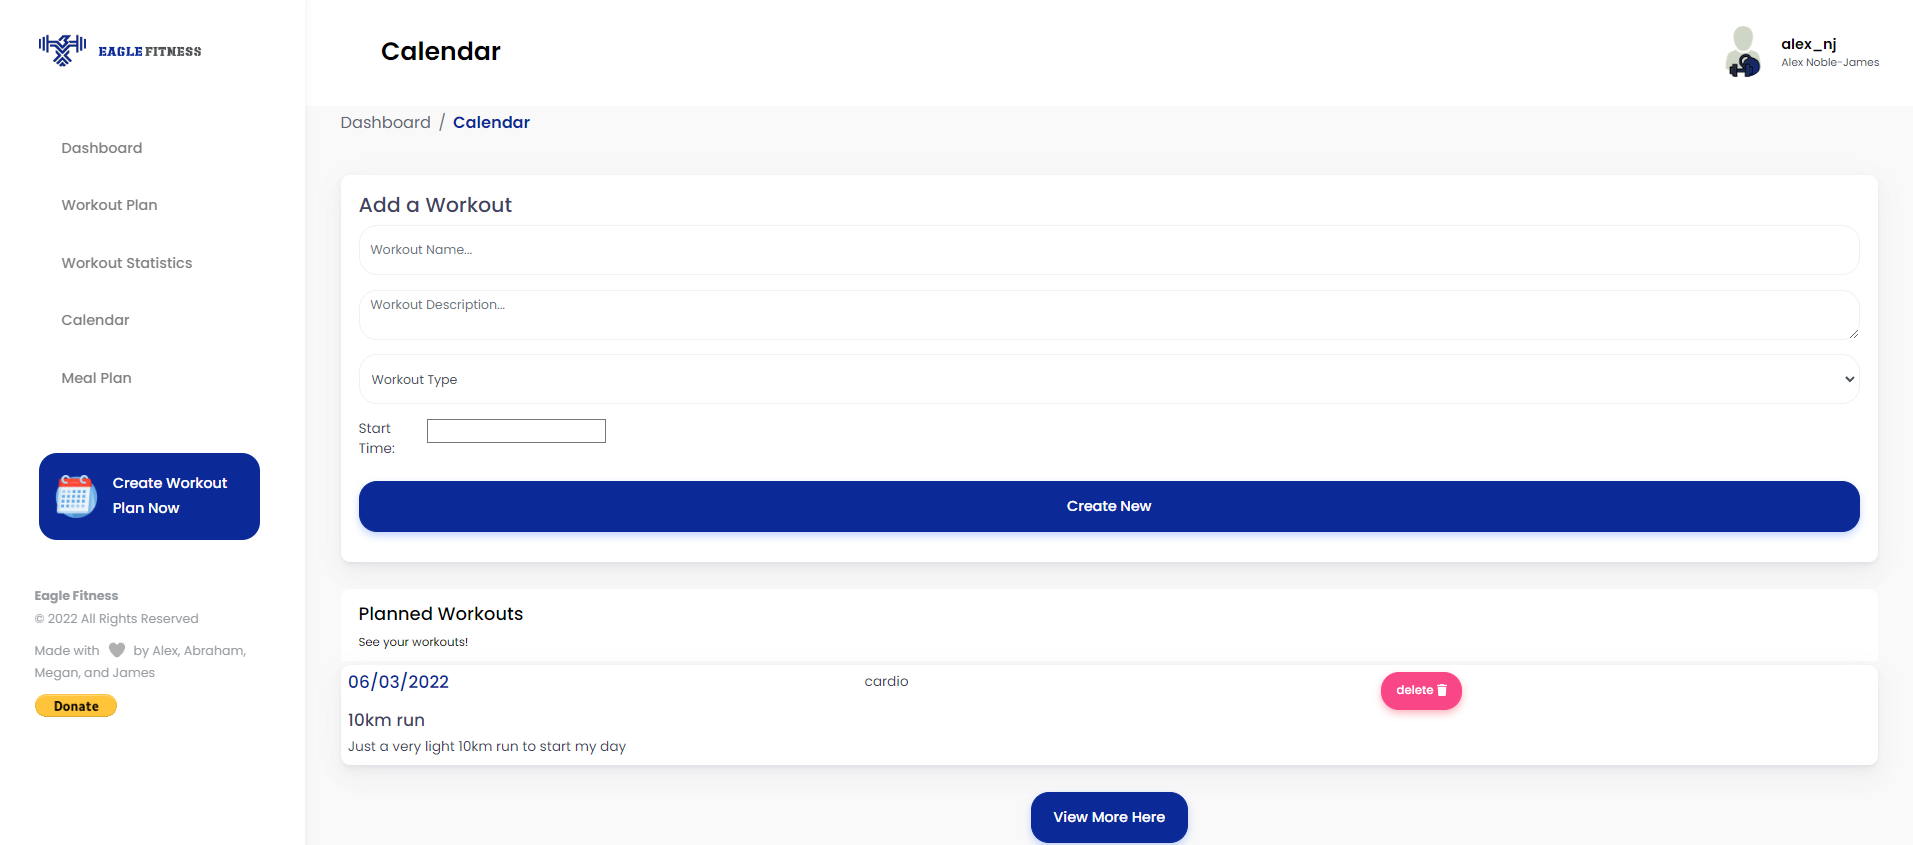Viewport: 1913px width, 845px height.
Task: Open the alex_nj profile avatar
Action: (1743, 52)
